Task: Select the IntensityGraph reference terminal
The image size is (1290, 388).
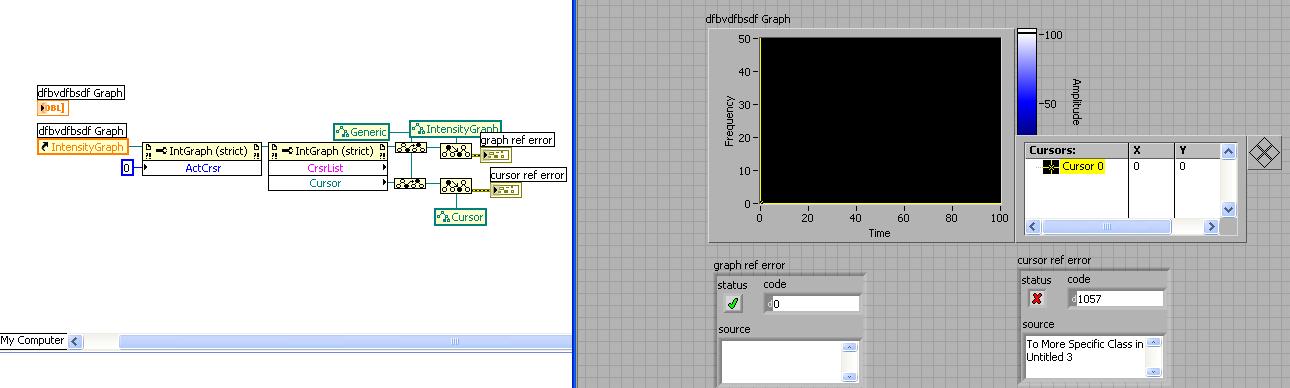Action: point(82,147)
